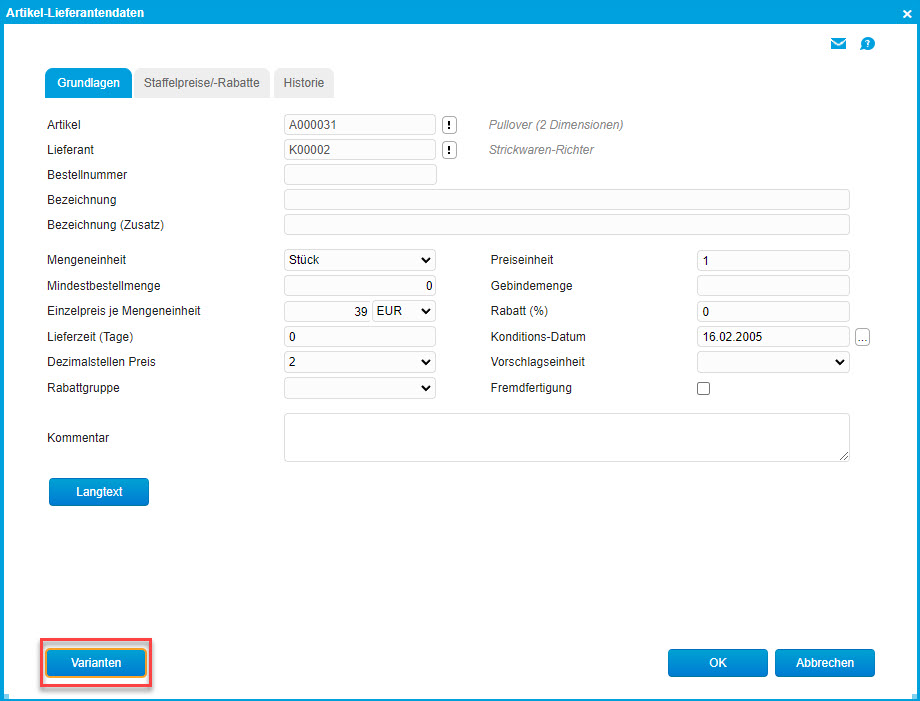Switch to the Staffelpreise/-Rabatte tab

[202, 83]
